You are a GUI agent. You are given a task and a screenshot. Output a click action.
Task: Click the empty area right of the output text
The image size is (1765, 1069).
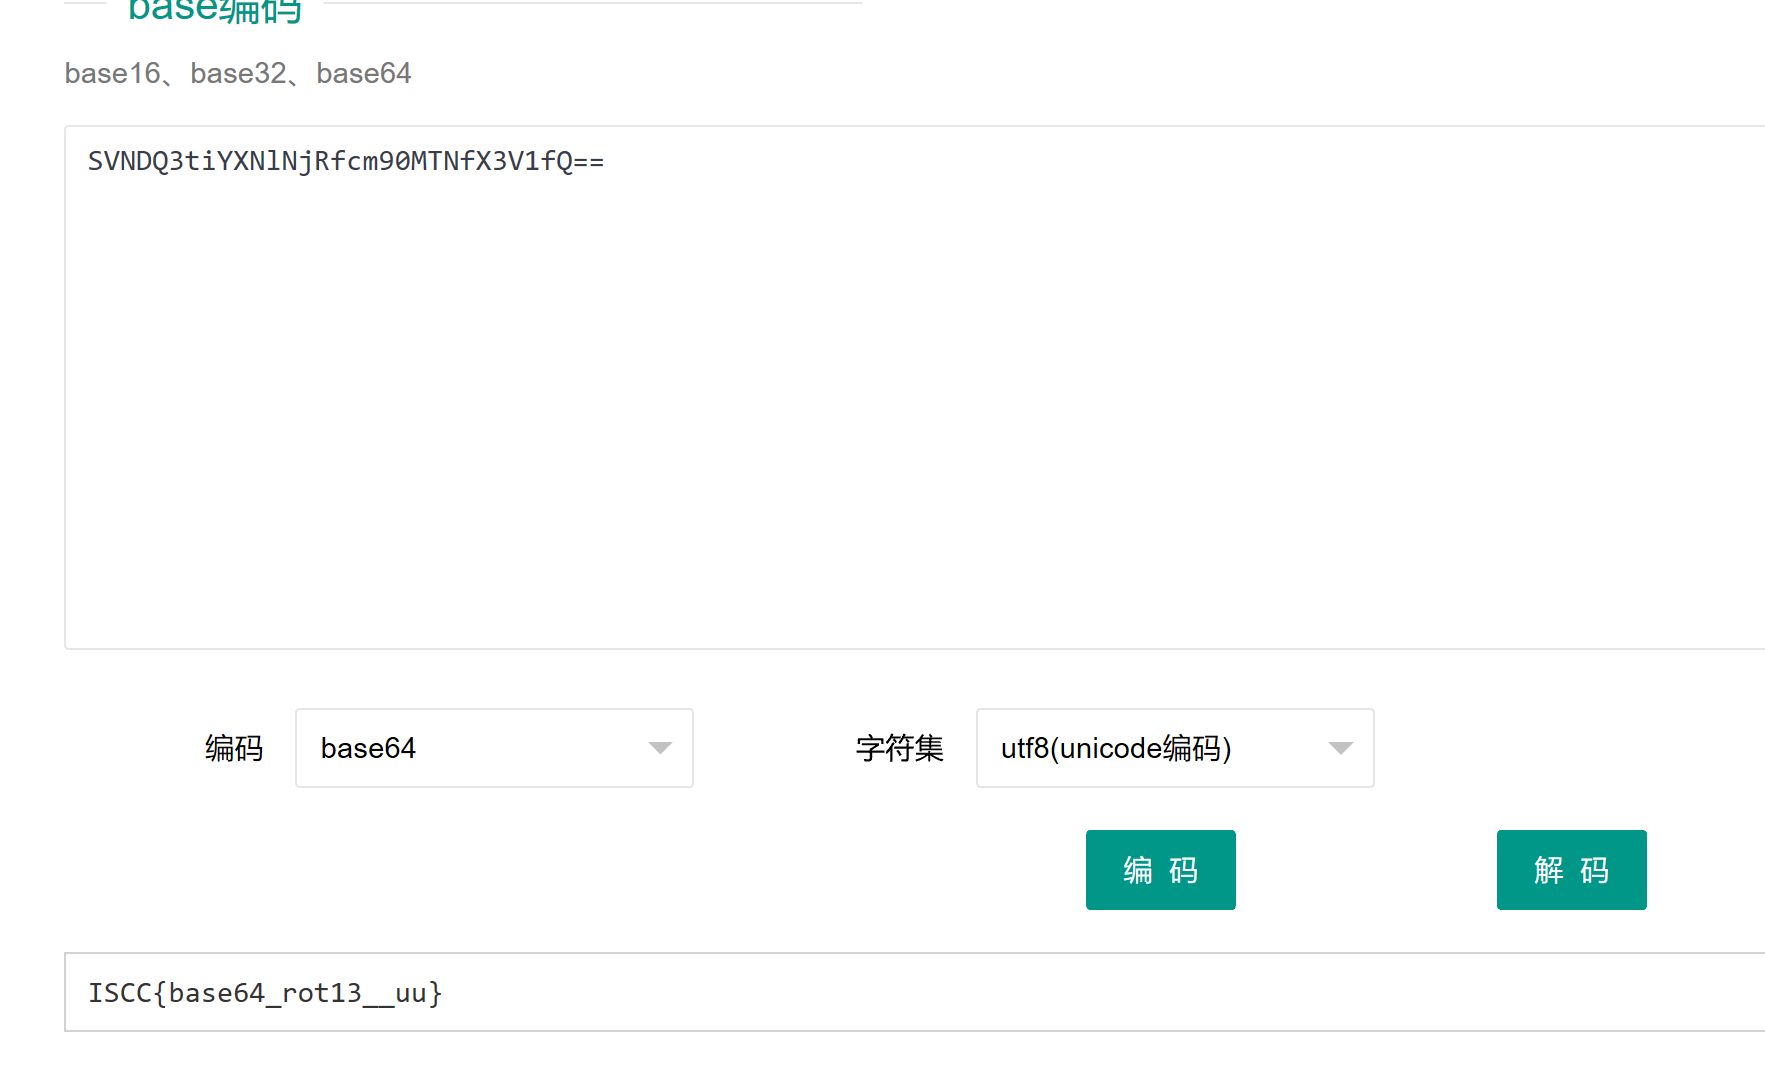pos(1100,992)
